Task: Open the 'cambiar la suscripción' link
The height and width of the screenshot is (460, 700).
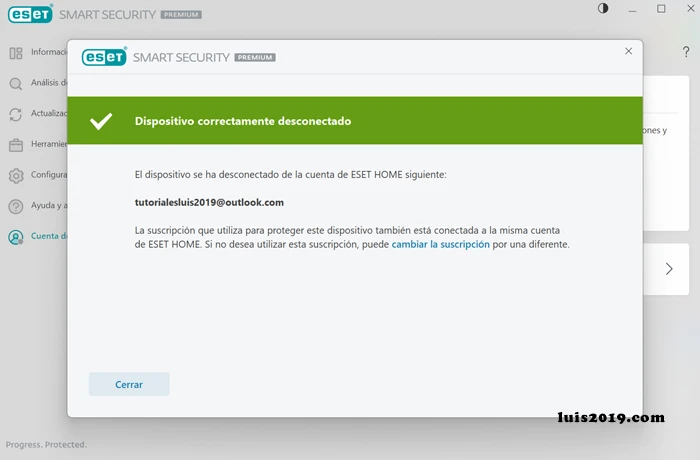Action: pyautogui.click(x=440, y=244)
